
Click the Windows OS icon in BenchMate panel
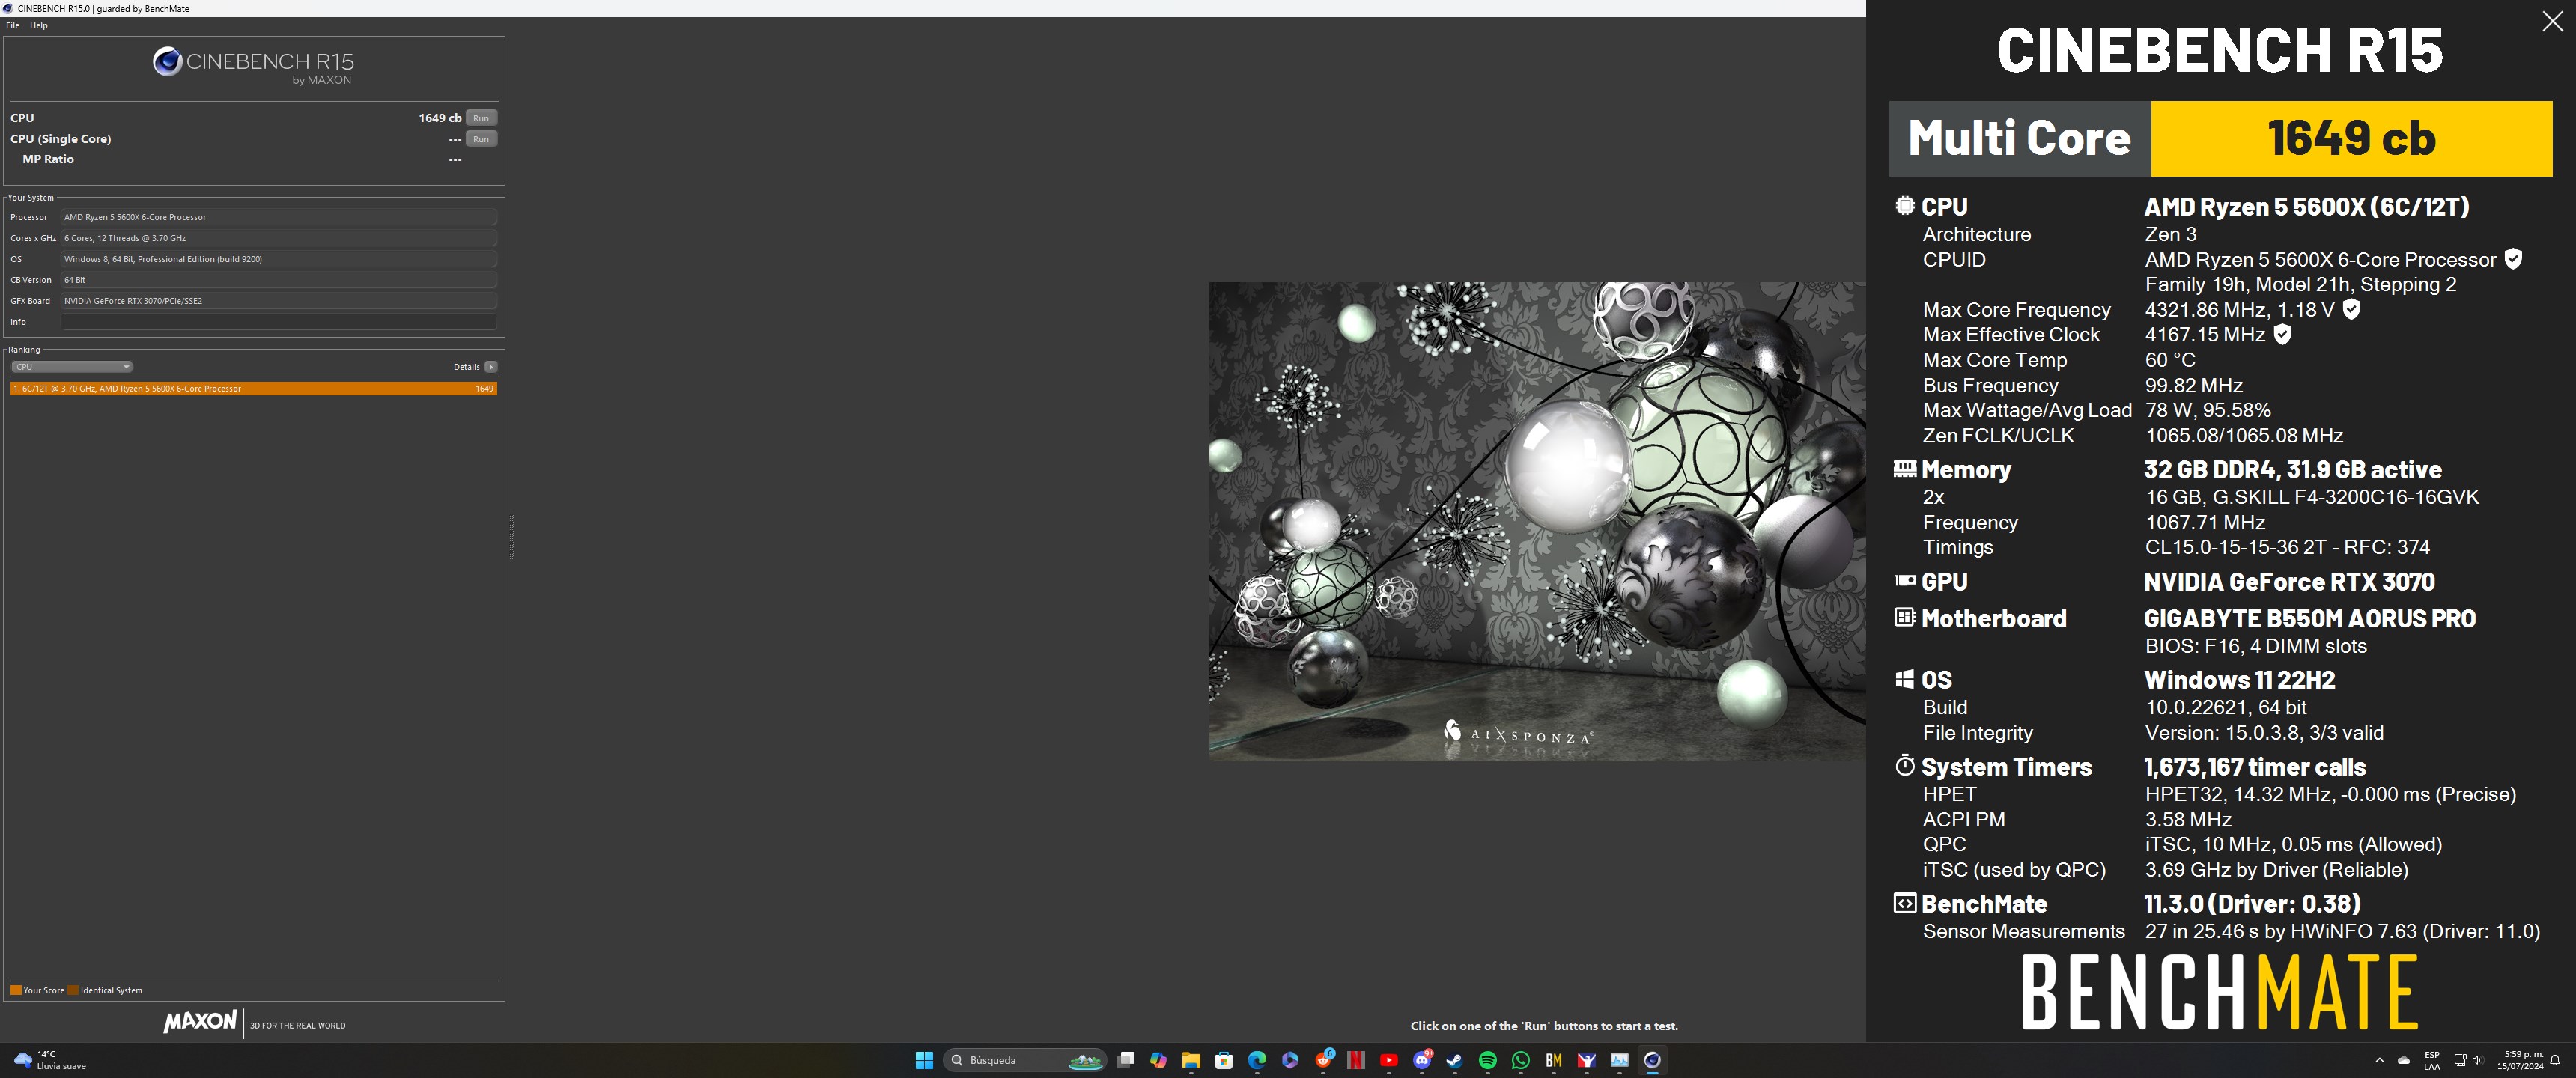point(1904,679)
